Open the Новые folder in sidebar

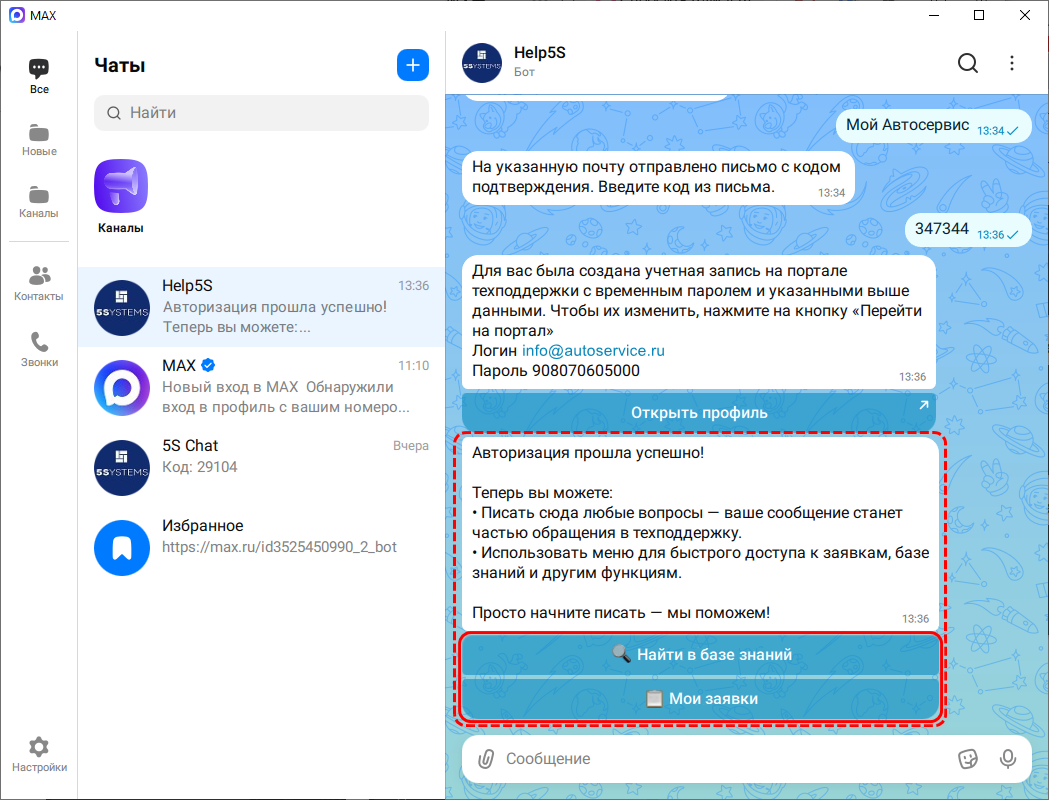[39, 140]
